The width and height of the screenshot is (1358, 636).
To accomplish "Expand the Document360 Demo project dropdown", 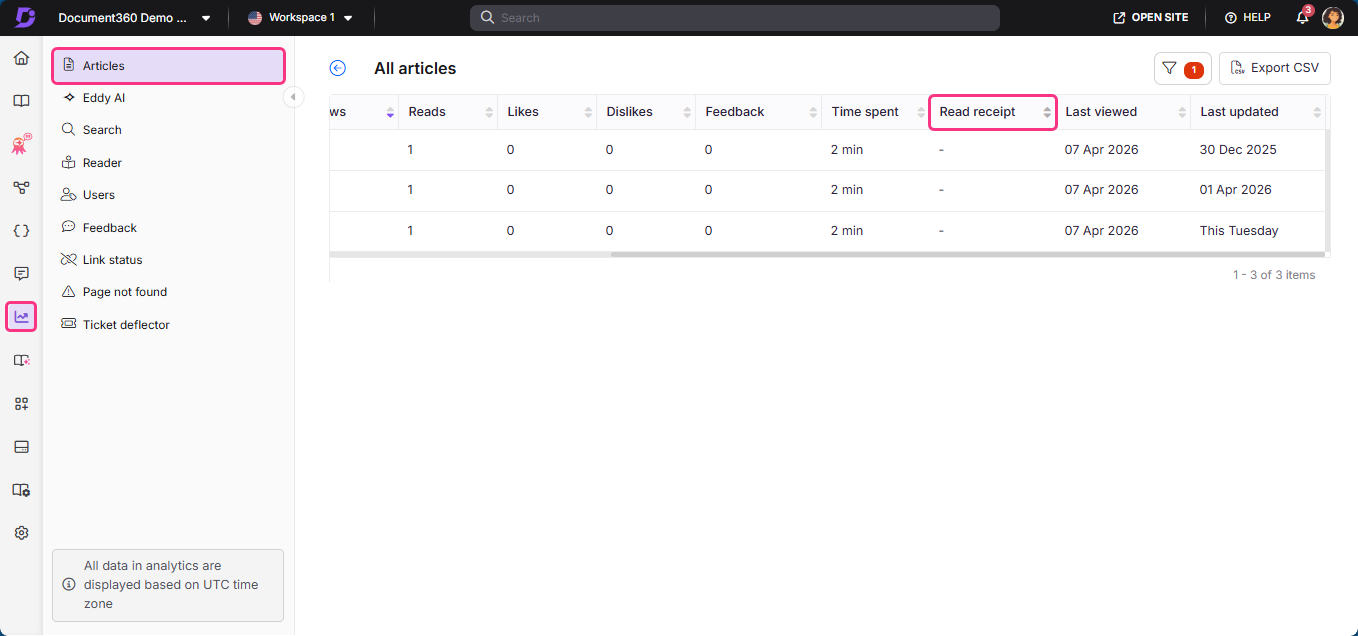I will 206,17.
